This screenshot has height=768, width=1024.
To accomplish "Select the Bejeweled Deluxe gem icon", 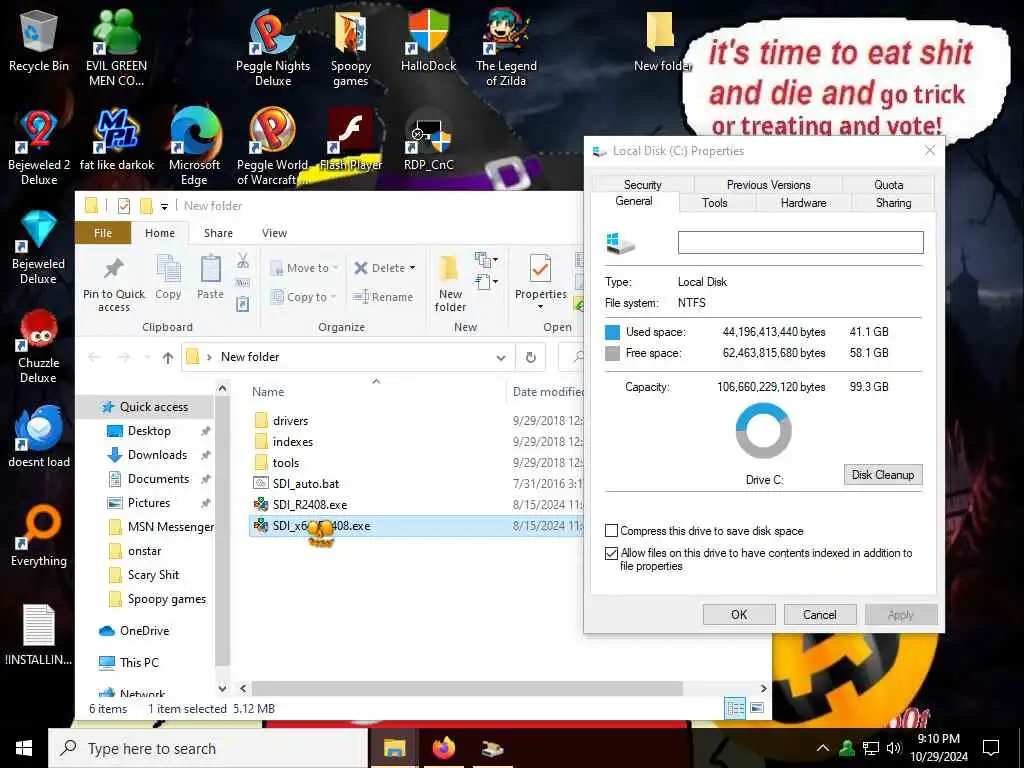I will tap(38, 247).
